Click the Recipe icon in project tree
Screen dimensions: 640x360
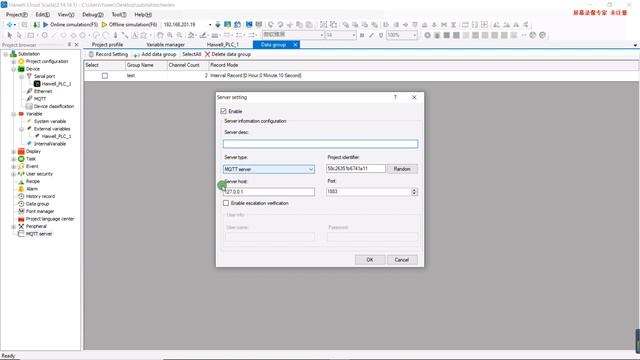[21, 181]
